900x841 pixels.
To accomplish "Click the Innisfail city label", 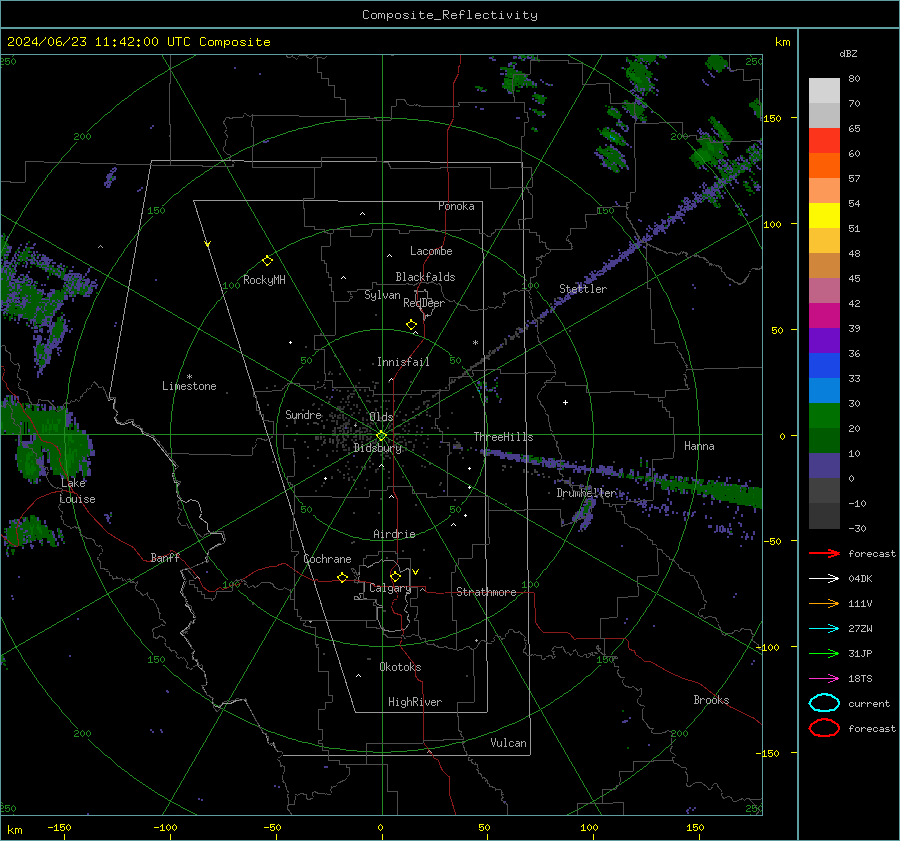I will click(403, 362).
